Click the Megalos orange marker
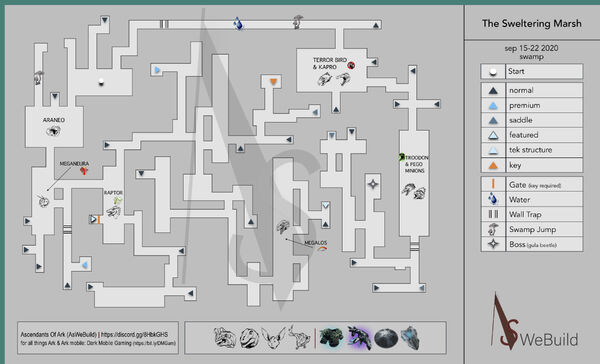 [322, 249]
